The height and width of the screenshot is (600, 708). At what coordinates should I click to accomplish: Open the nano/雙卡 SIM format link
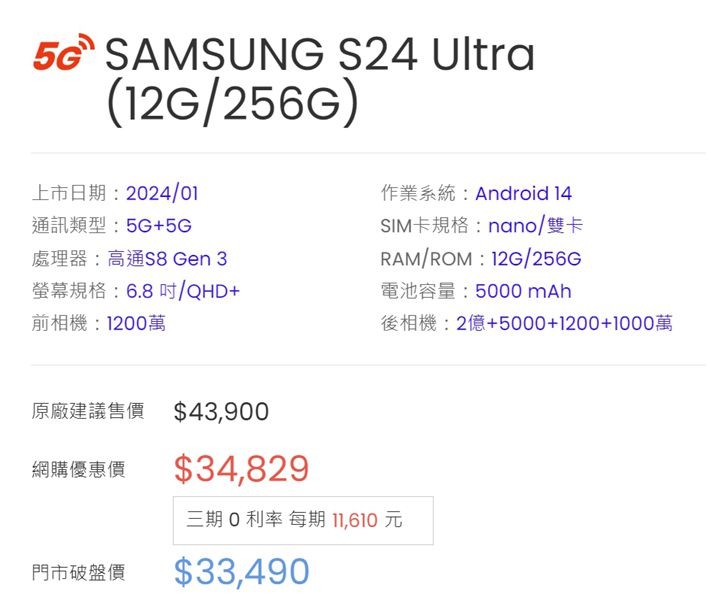tap(536, 226)
